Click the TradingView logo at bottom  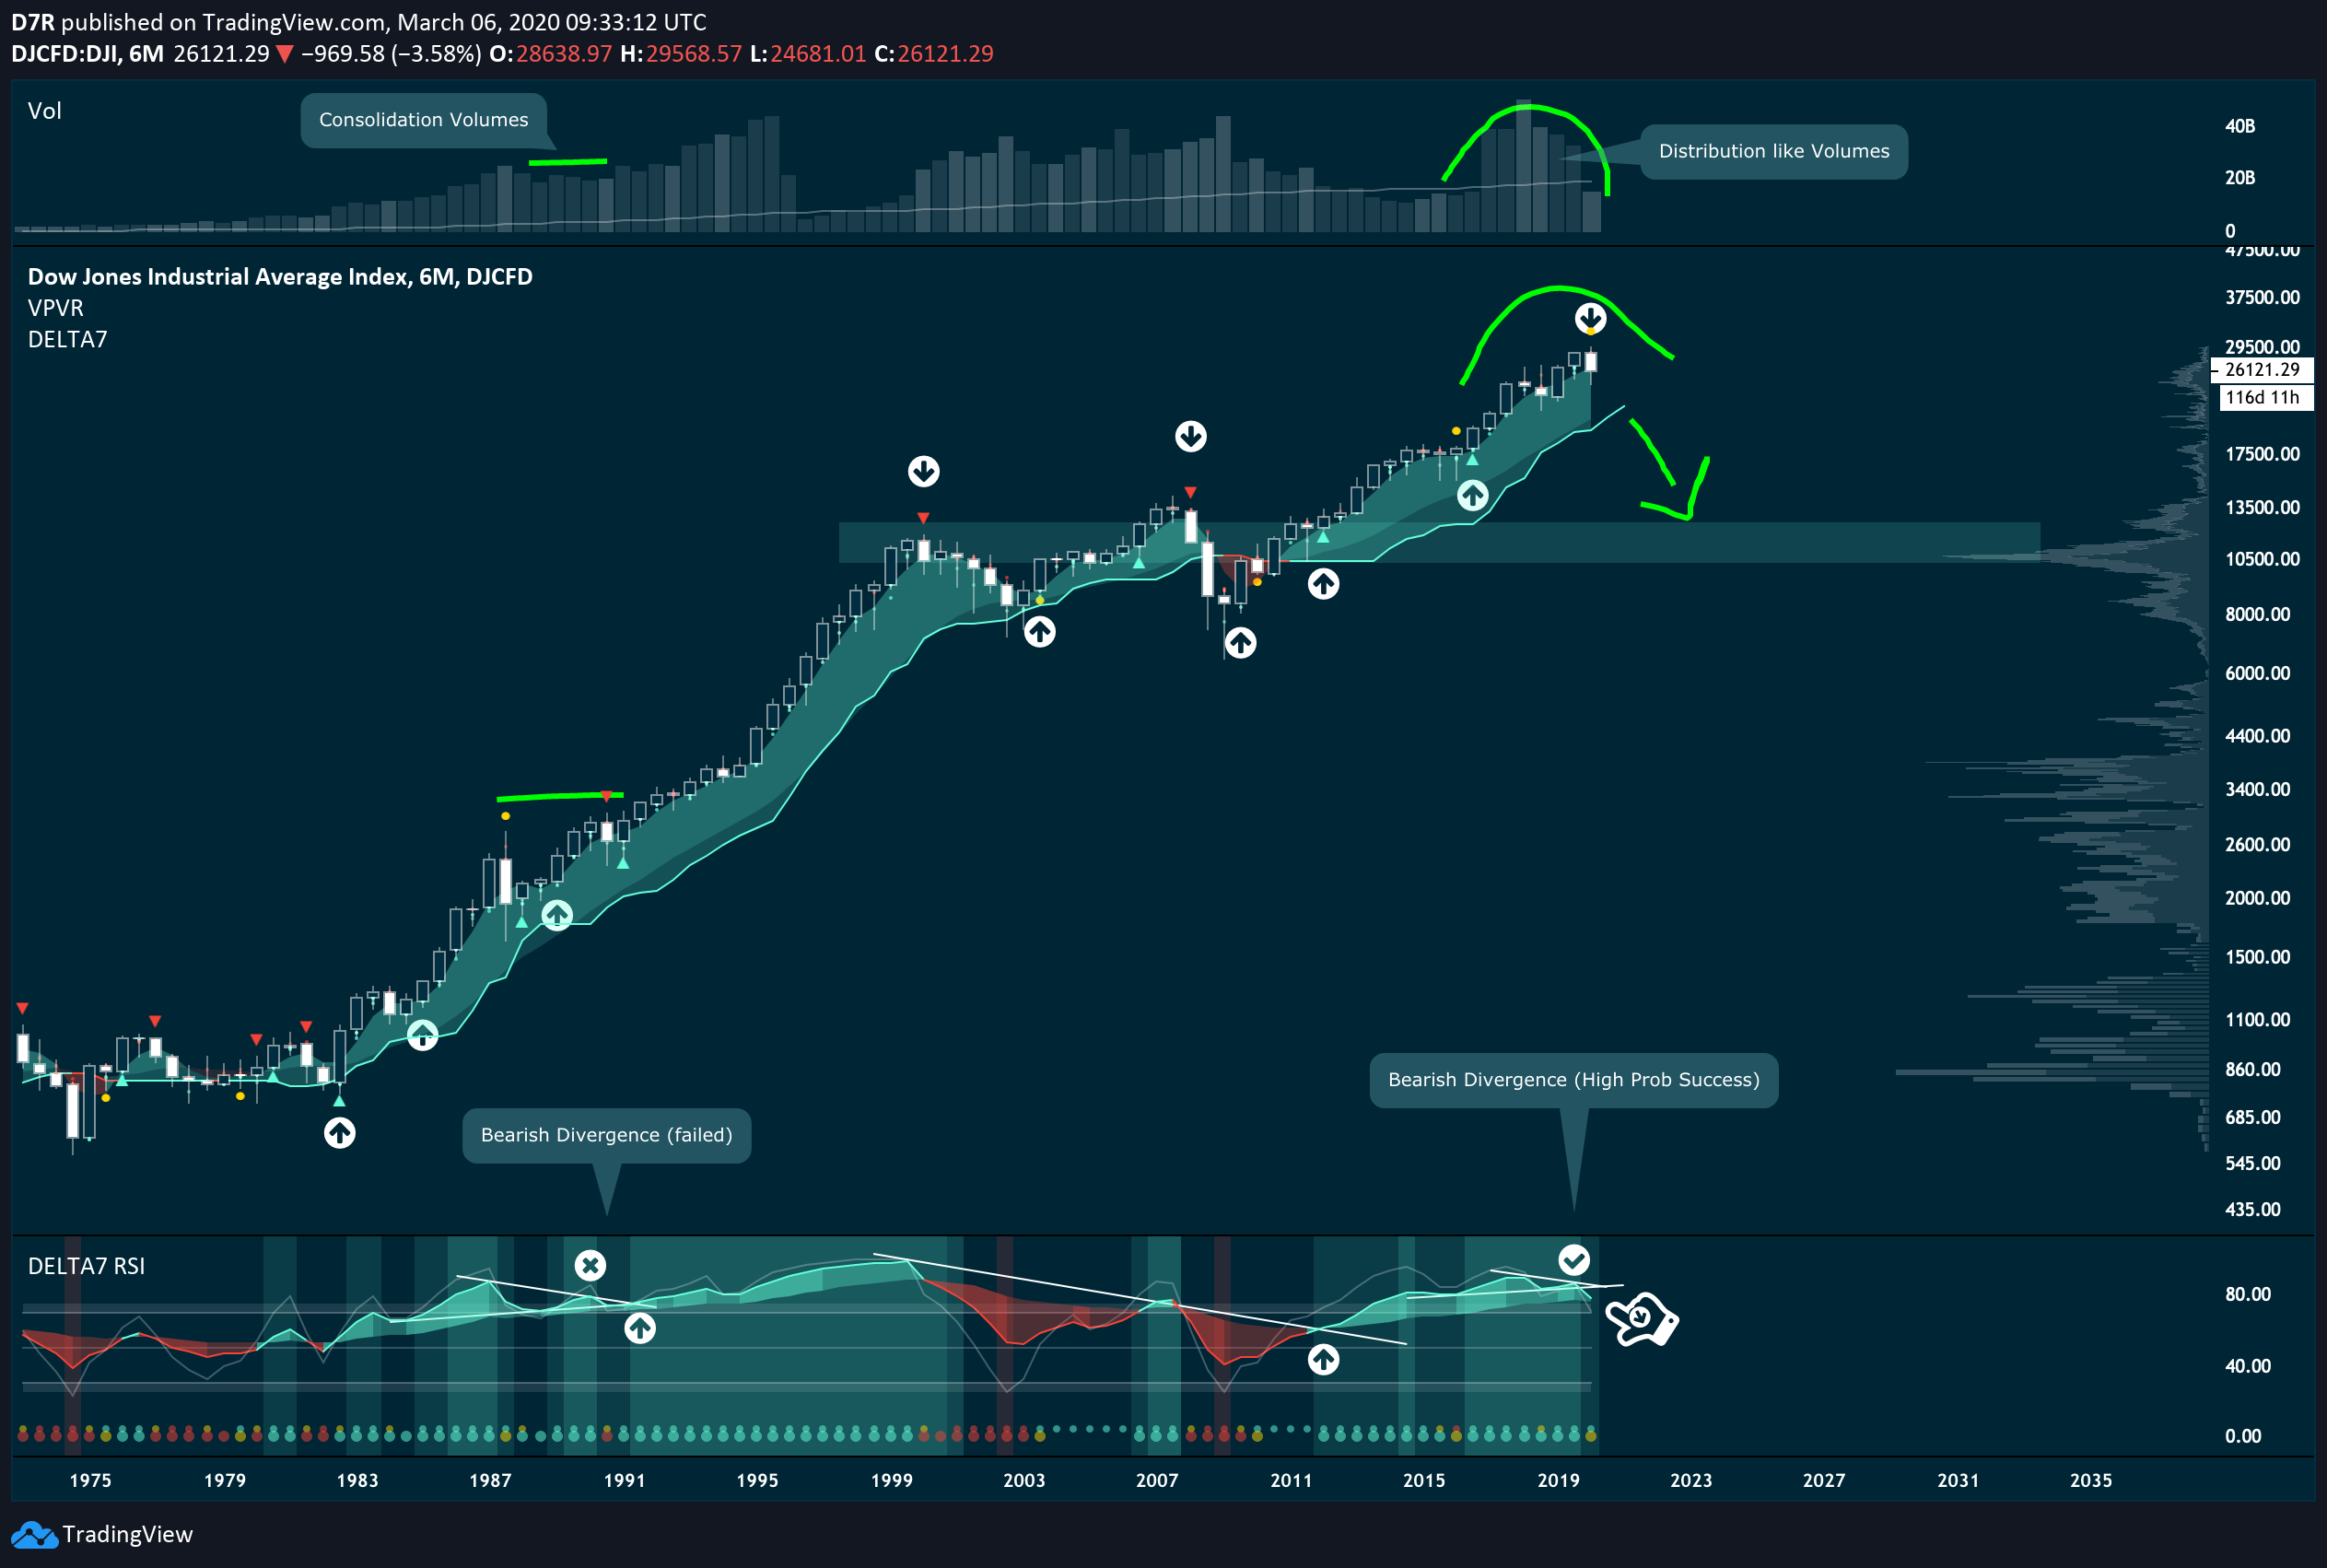101,1534
